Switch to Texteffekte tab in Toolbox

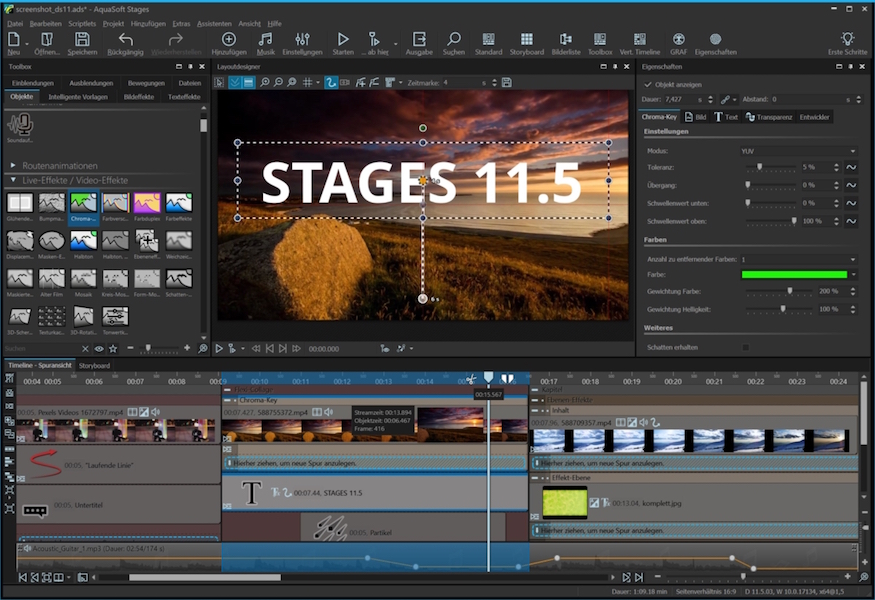coord(184,97)
